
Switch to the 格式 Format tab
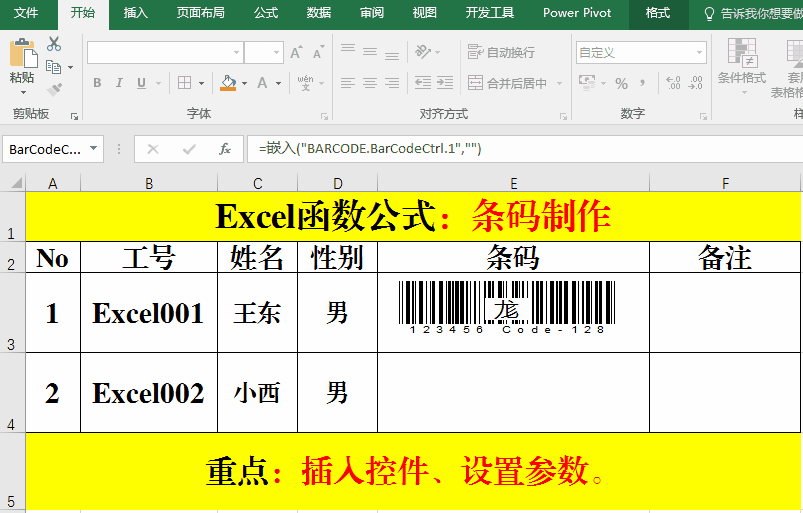click(x=658, y=13)
